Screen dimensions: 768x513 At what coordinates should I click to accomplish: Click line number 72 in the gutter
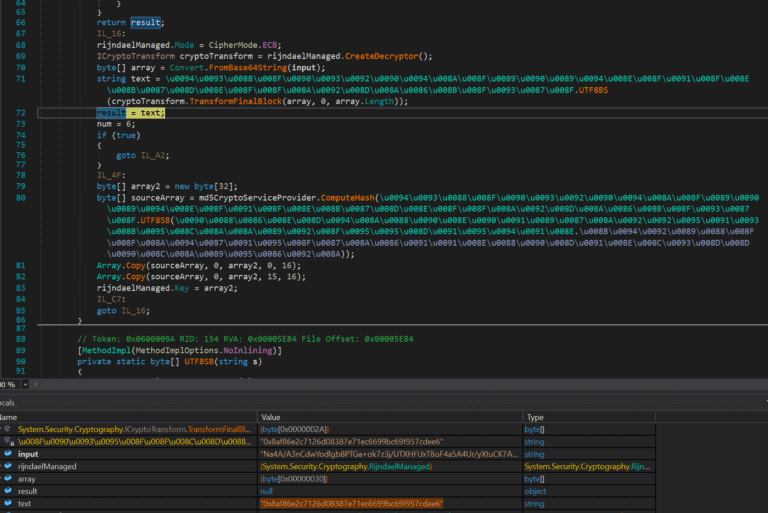pyautogui.click(x=20, y=113)
